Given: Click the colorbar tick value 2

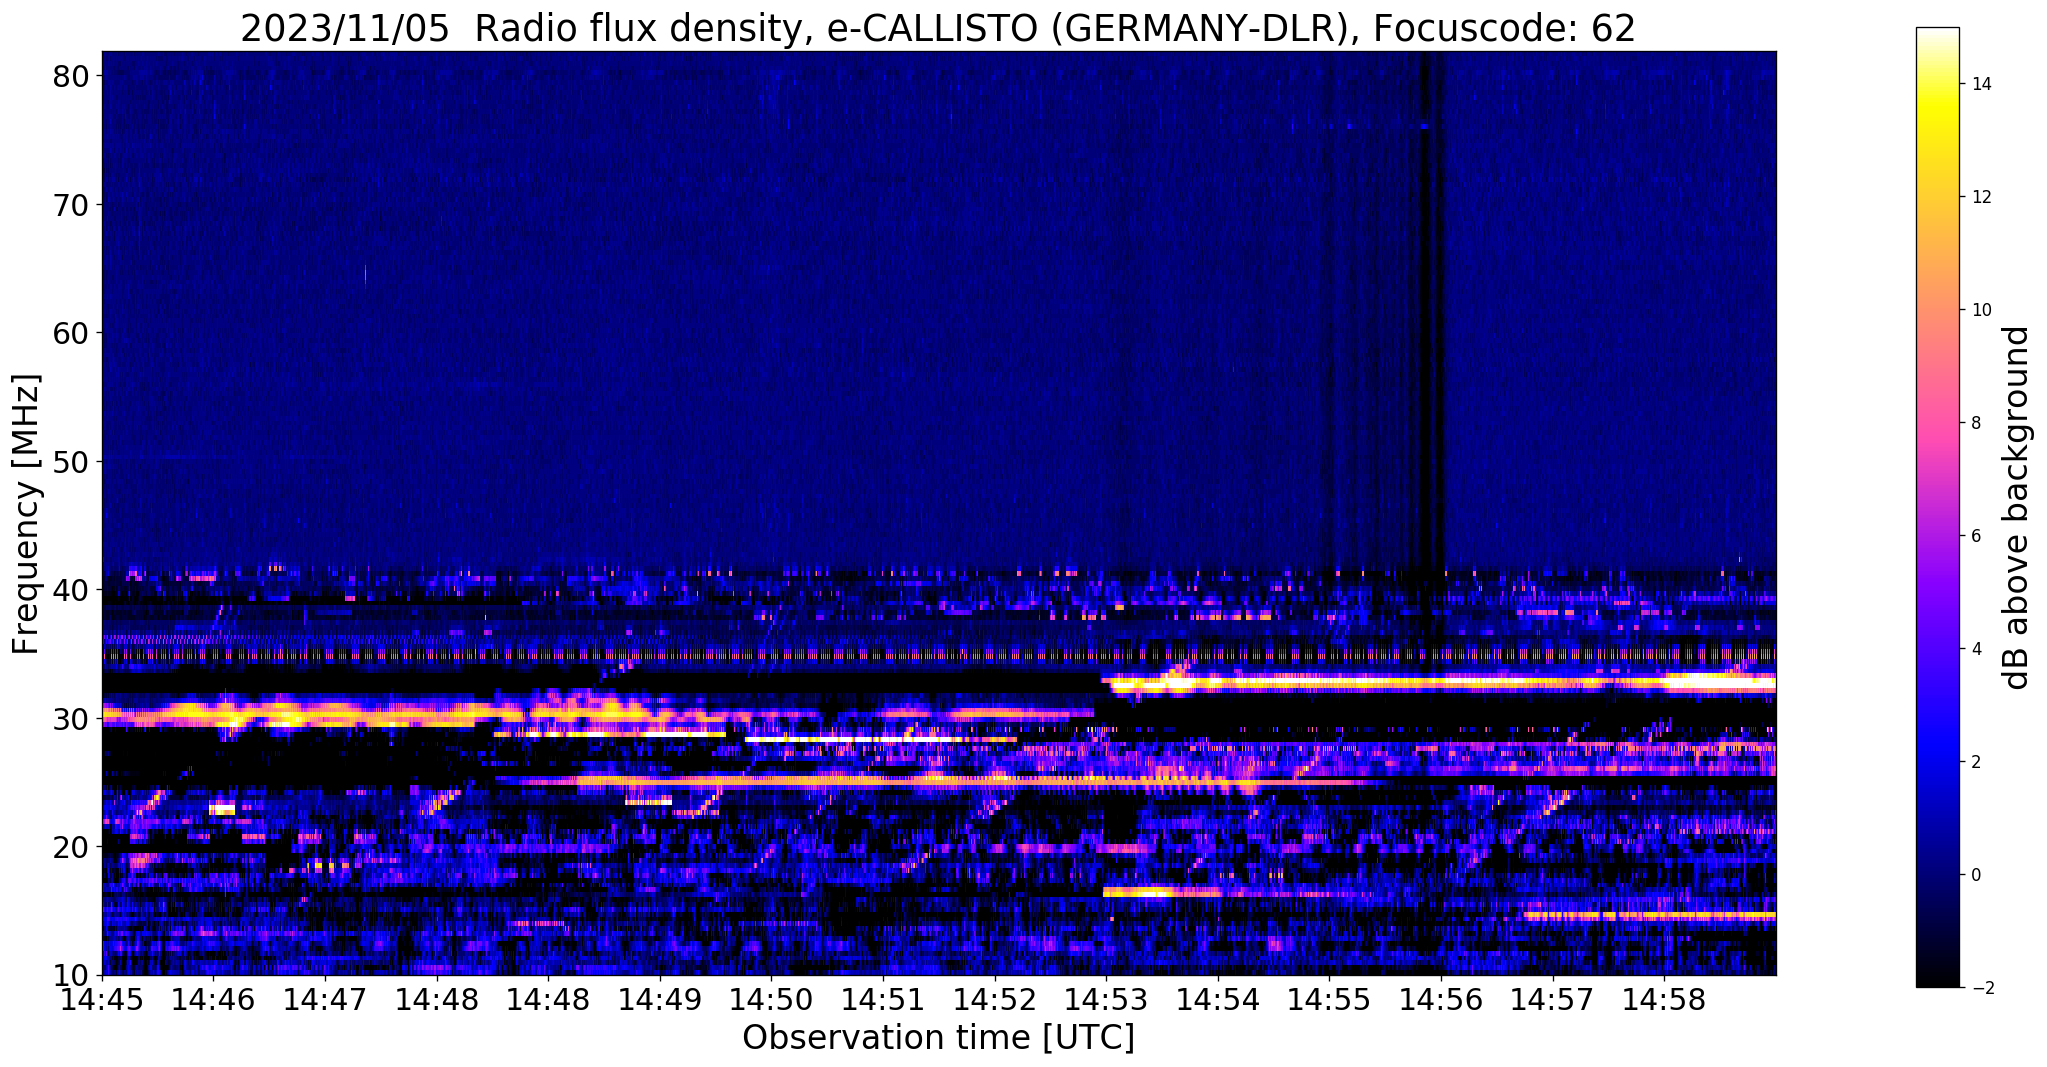Looking at the screenshot, I should coord(1975,762).
